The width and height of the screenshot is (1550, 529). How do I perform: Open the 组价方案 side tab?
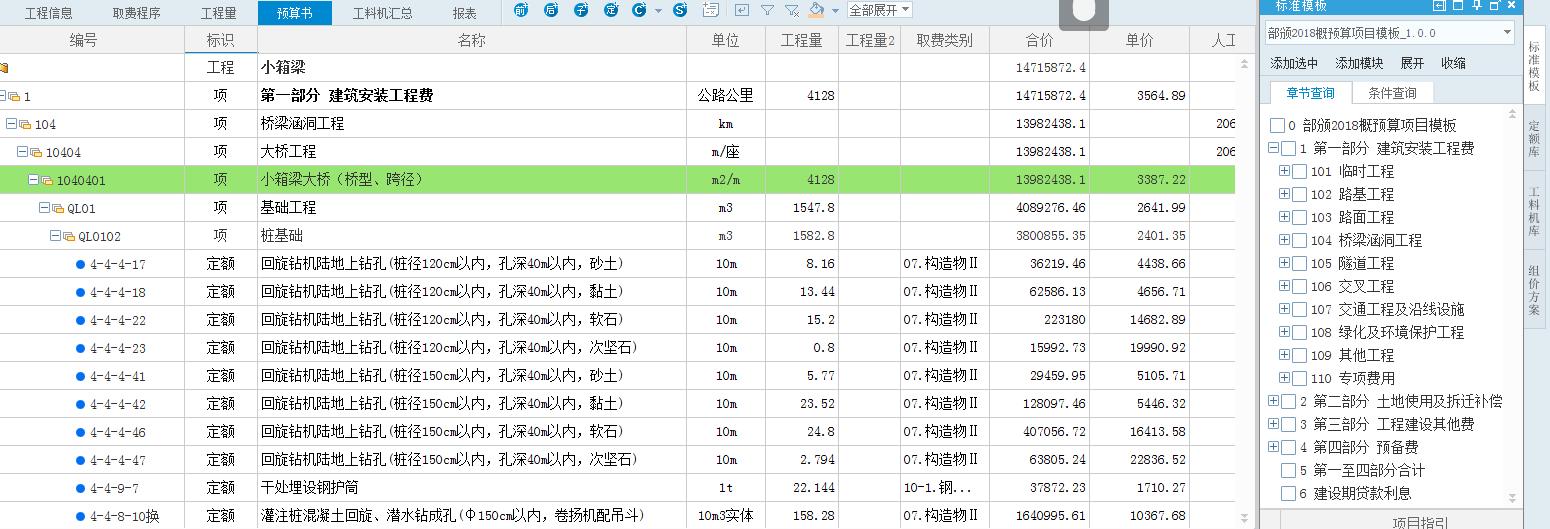(x=1535, y=290)
